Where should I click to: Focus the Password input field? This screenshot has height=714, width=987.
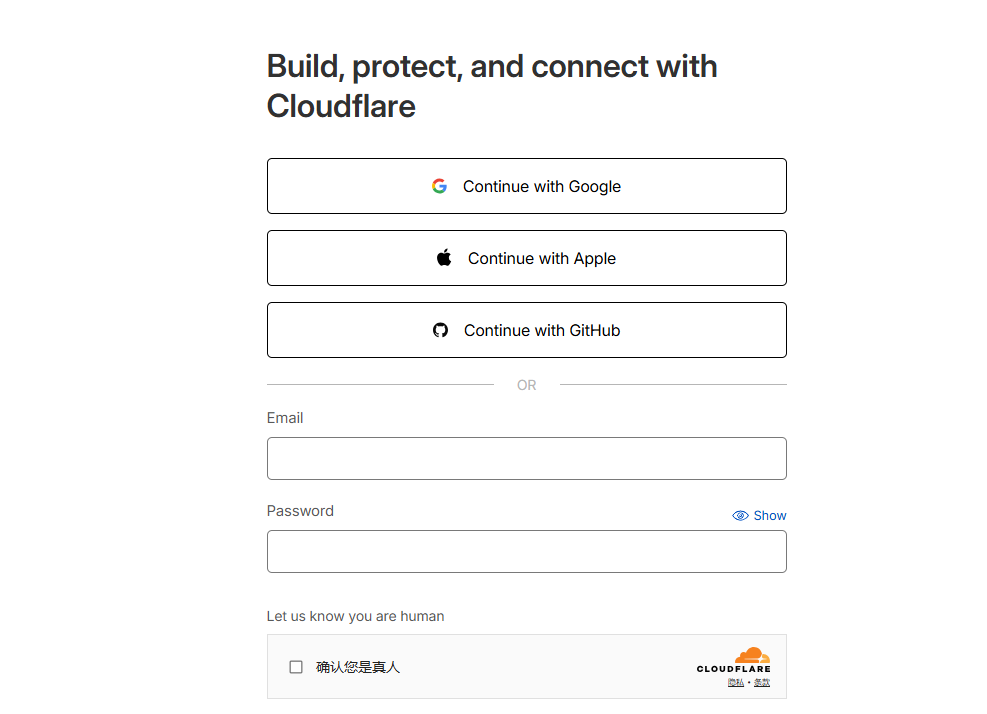pyautogui.click(x=526, y=551)
